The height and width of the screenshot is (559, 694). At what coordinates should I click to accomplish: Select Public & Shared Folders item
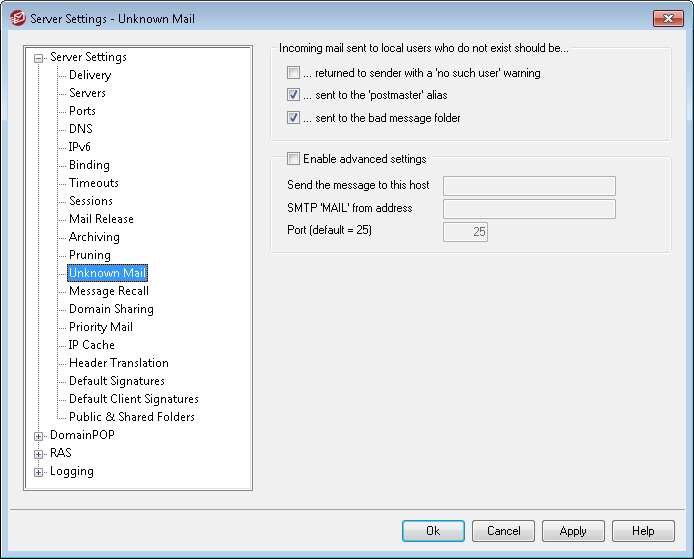point(131,417)
